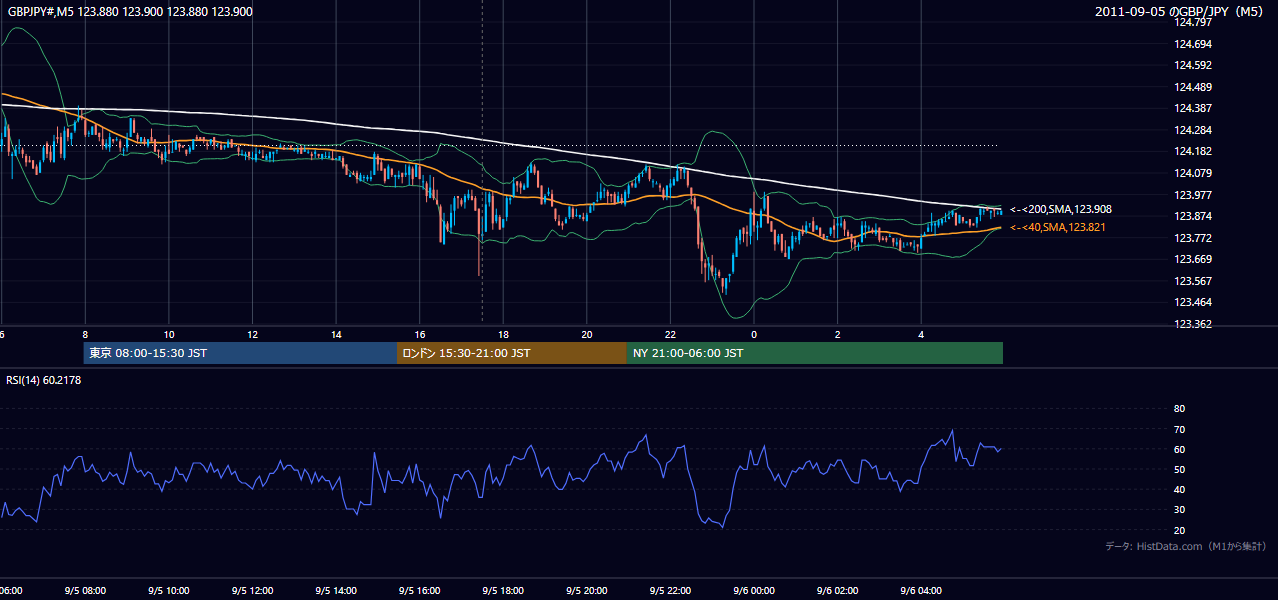Click price level 124.694 on the axis
The height and width of the screenshot is (600, 1278).
click(1193, 44)
